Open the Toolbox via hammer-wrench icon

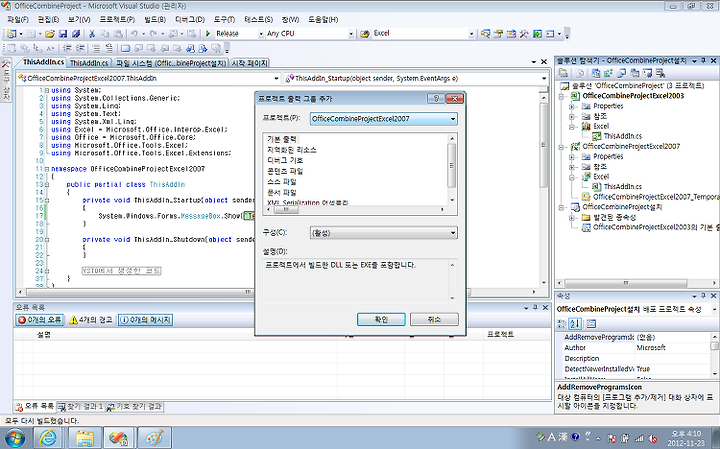click(x=524, y=34)
